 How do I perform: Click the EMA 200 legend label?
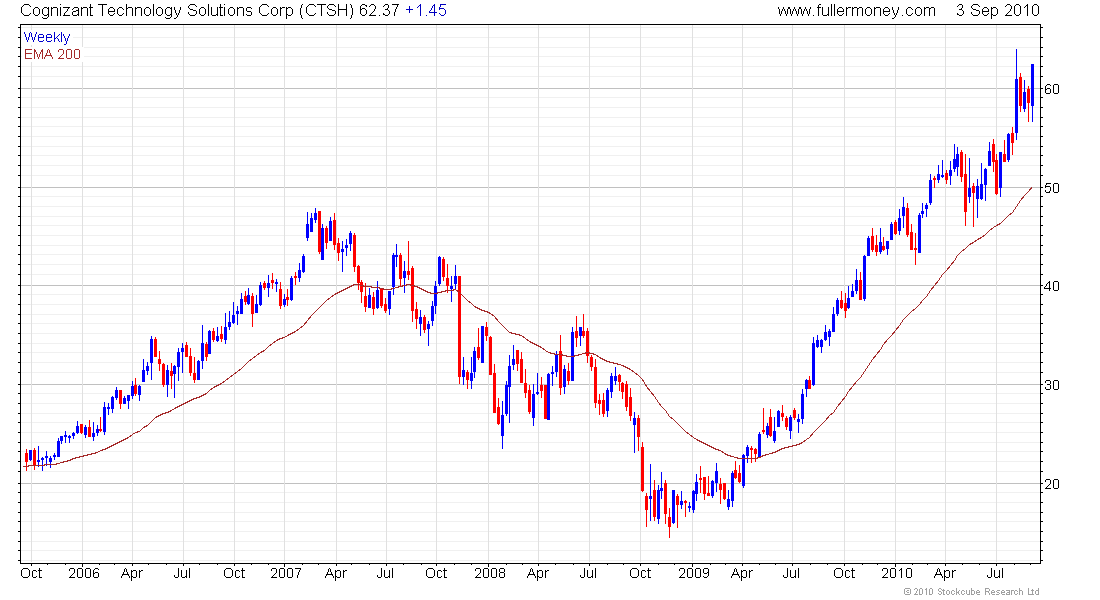click(53, 54)
